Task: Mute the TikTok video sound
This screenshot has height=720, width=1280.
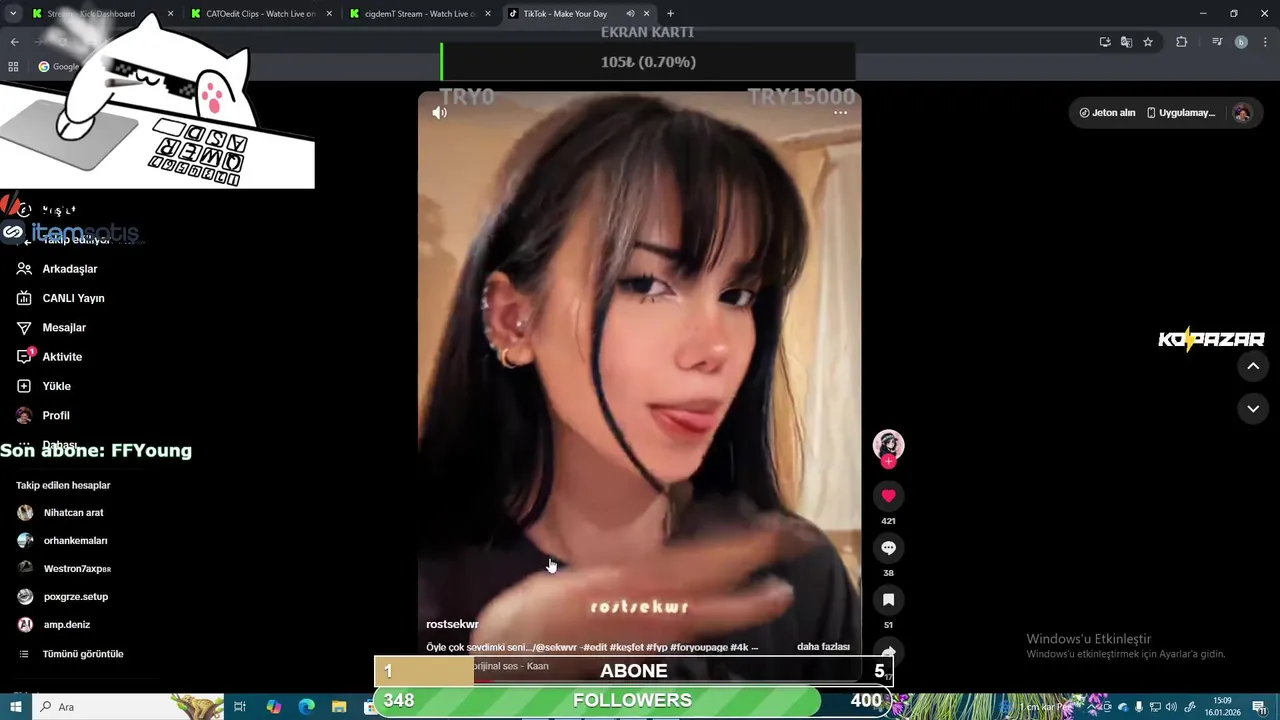Action: point(439,113)
